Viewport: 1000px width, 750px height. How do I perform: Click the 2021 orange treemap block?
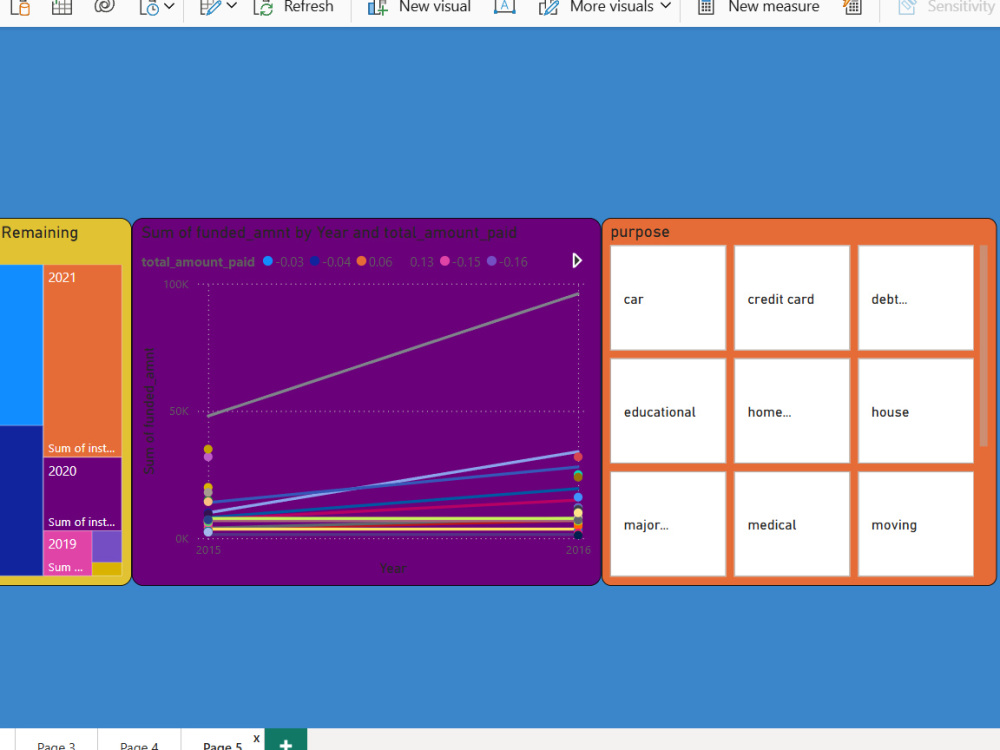82,360
